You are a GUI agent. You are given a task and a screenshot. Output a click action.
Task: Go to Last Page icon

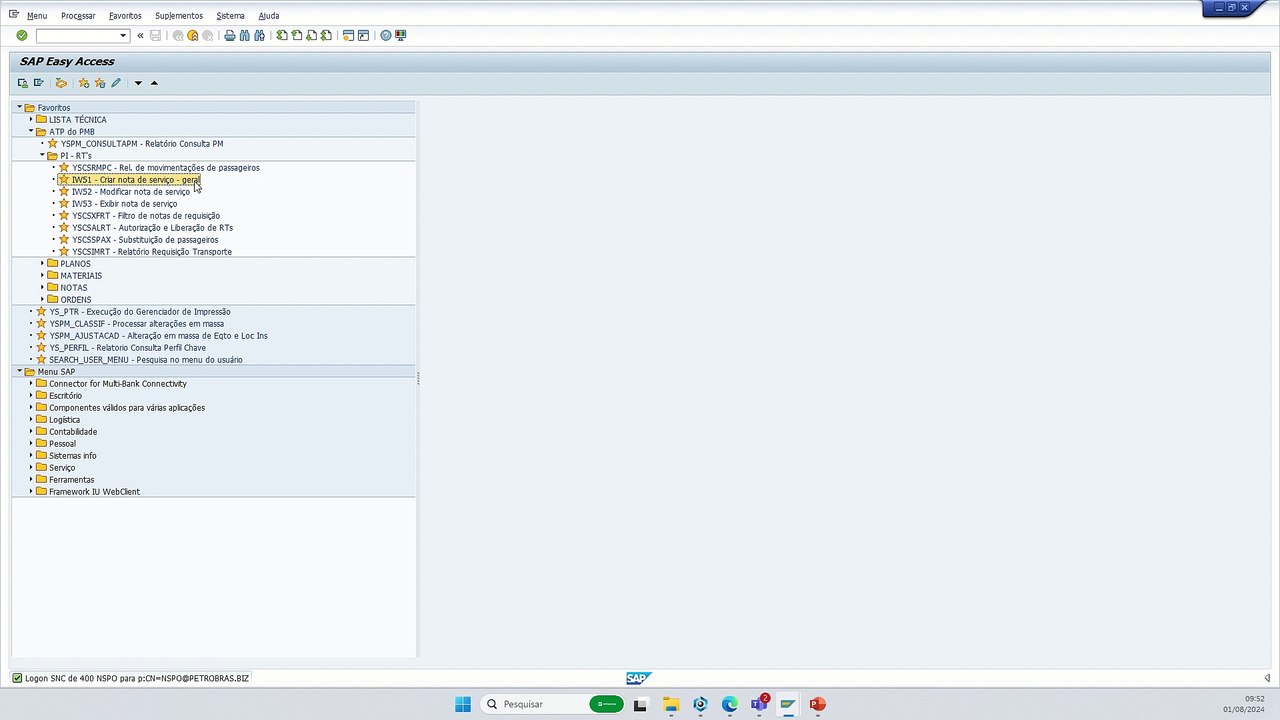click(x=326, y=36)
